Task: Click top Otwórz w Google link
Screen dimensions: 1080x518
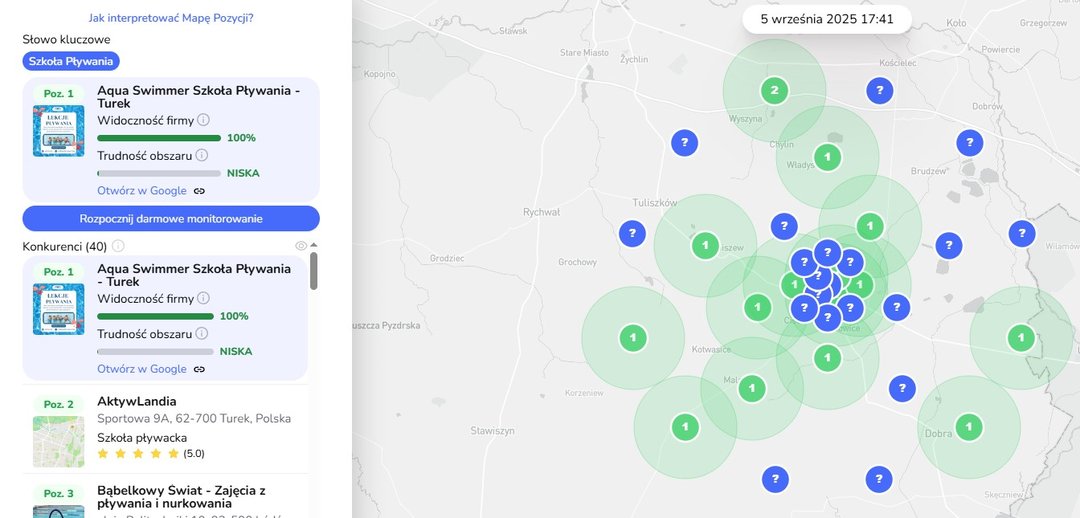Action: 141,191
